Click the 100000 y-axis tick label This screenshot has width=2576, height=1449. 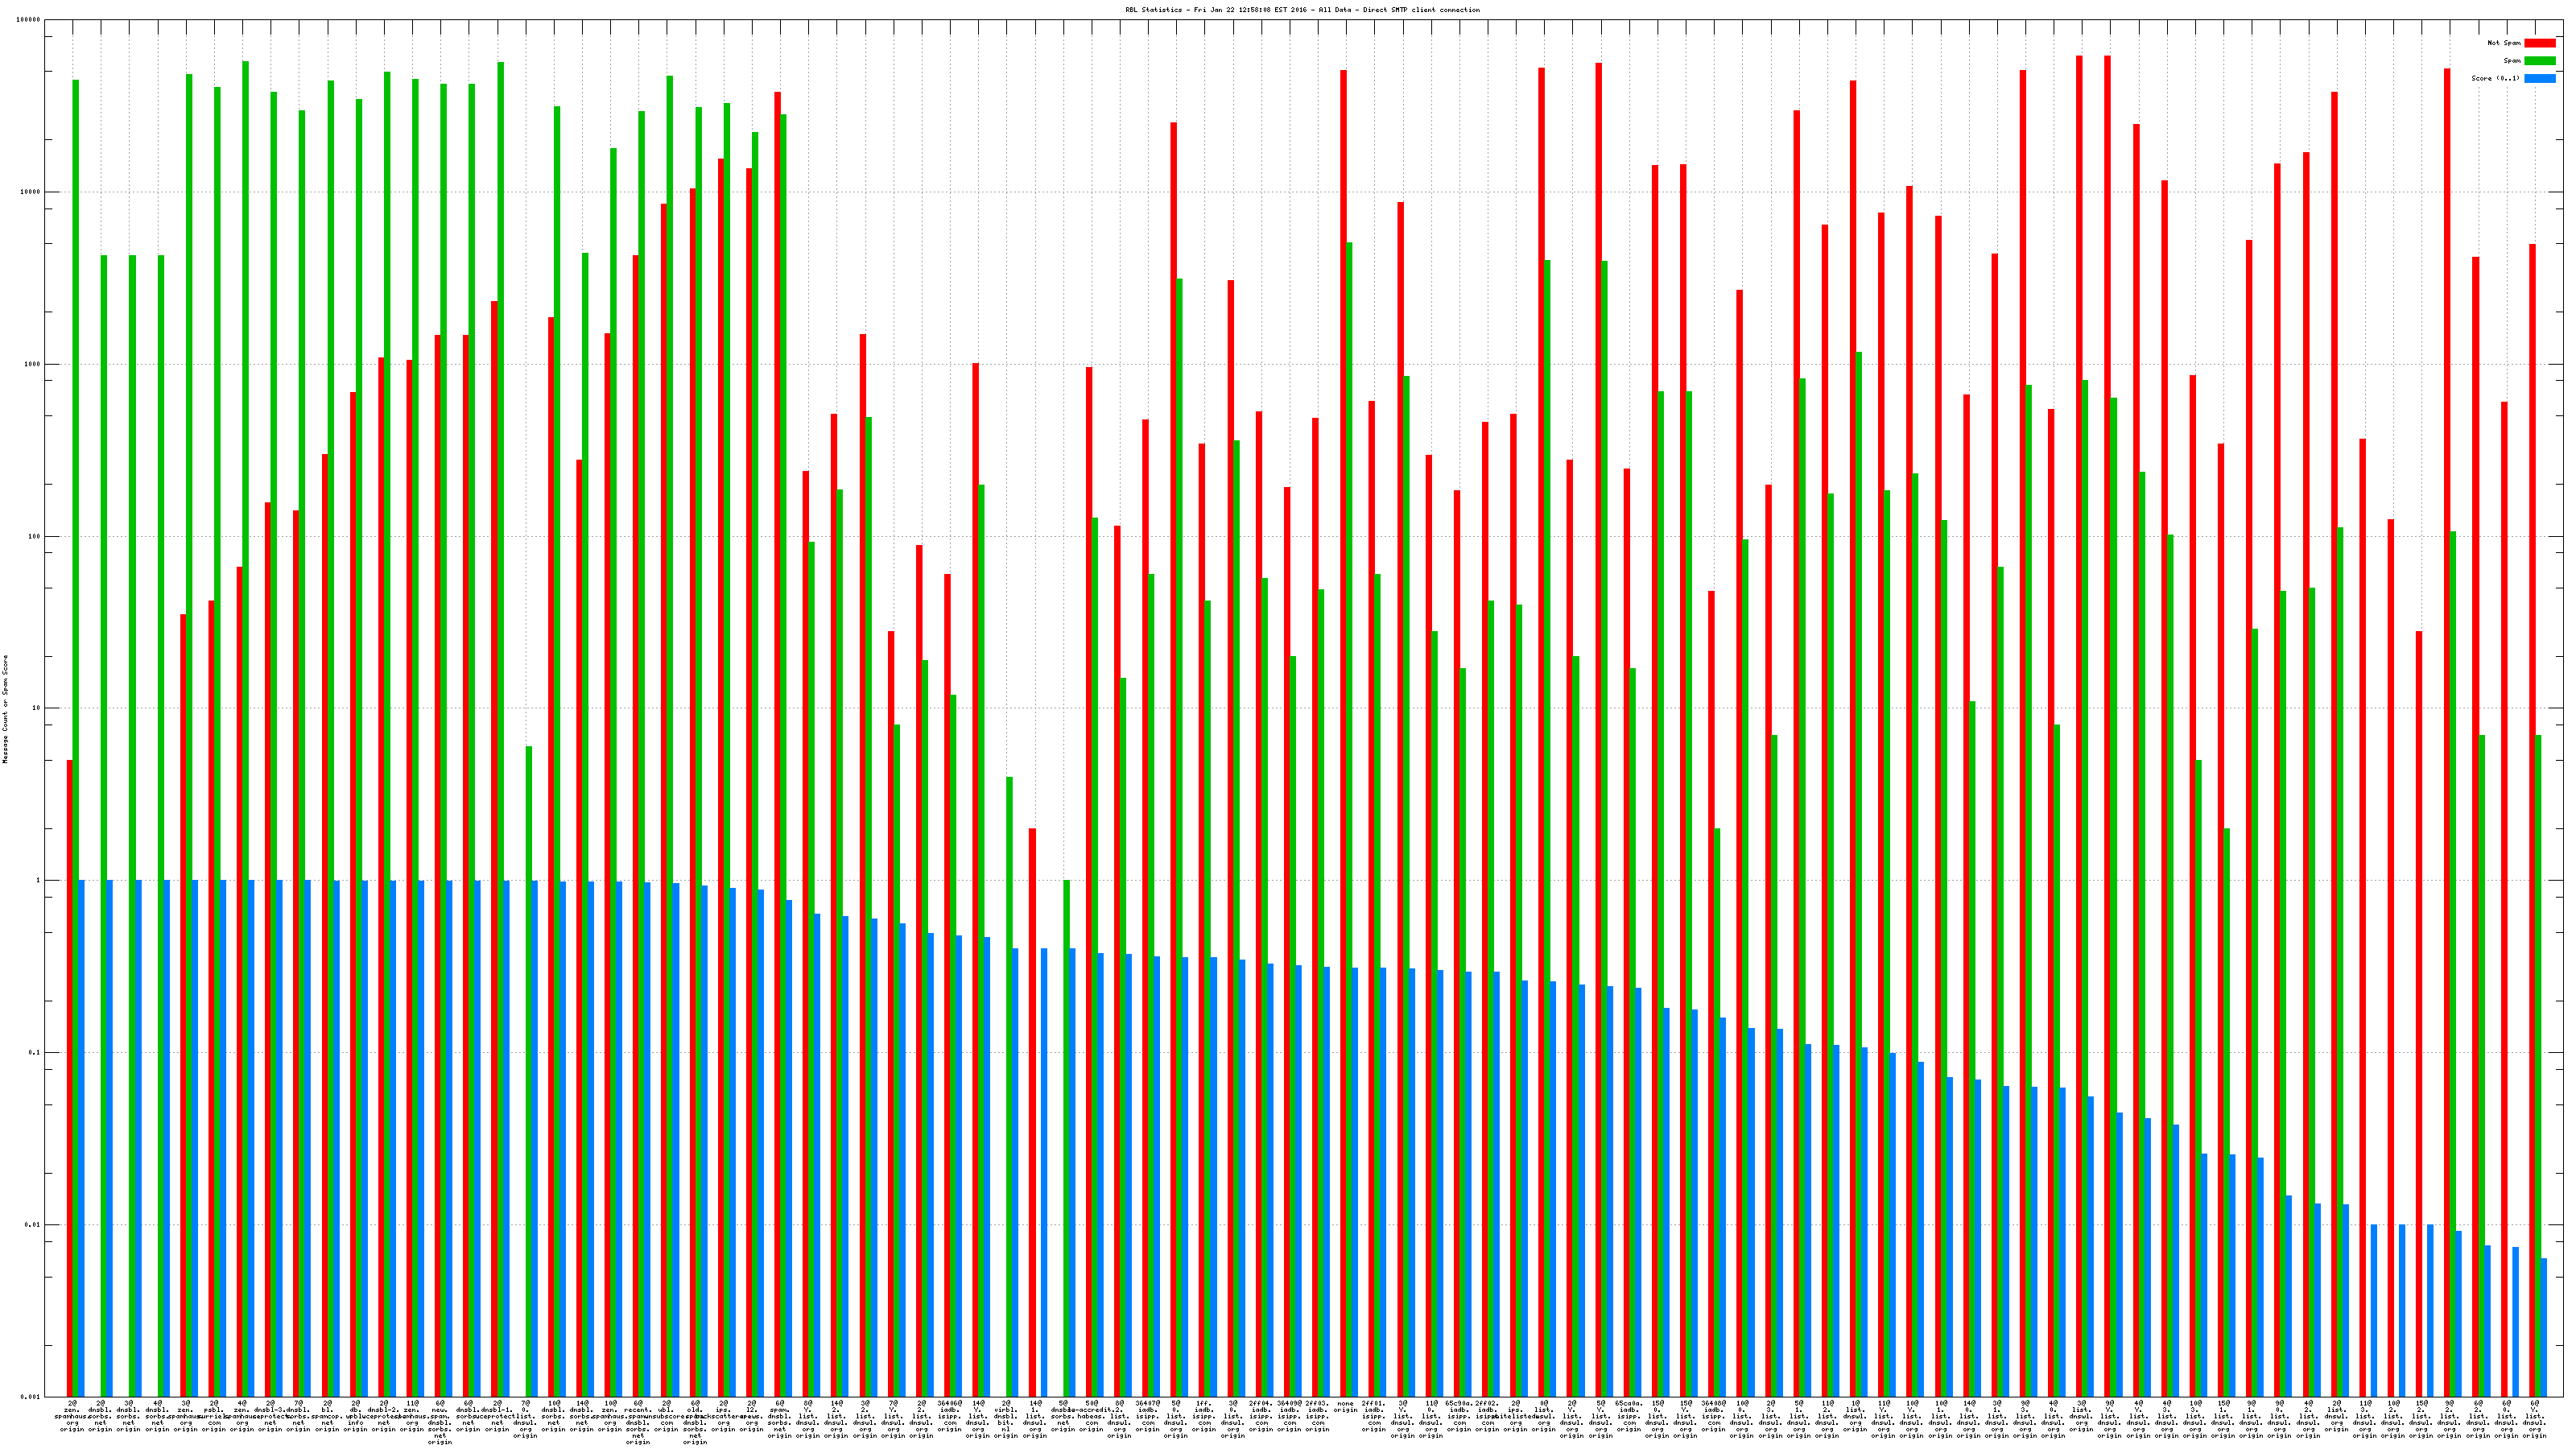pyautogui.click(x=28, y=20)
